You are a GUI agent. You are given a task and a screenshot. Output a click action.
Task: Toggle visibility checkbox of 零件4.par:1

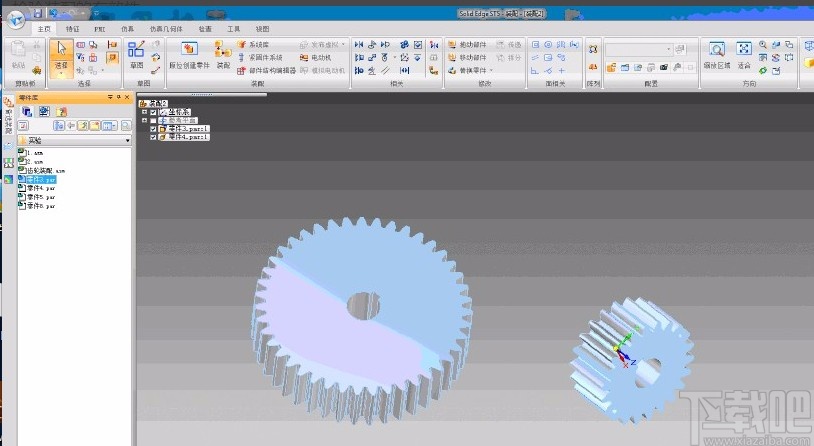[153, 137]
